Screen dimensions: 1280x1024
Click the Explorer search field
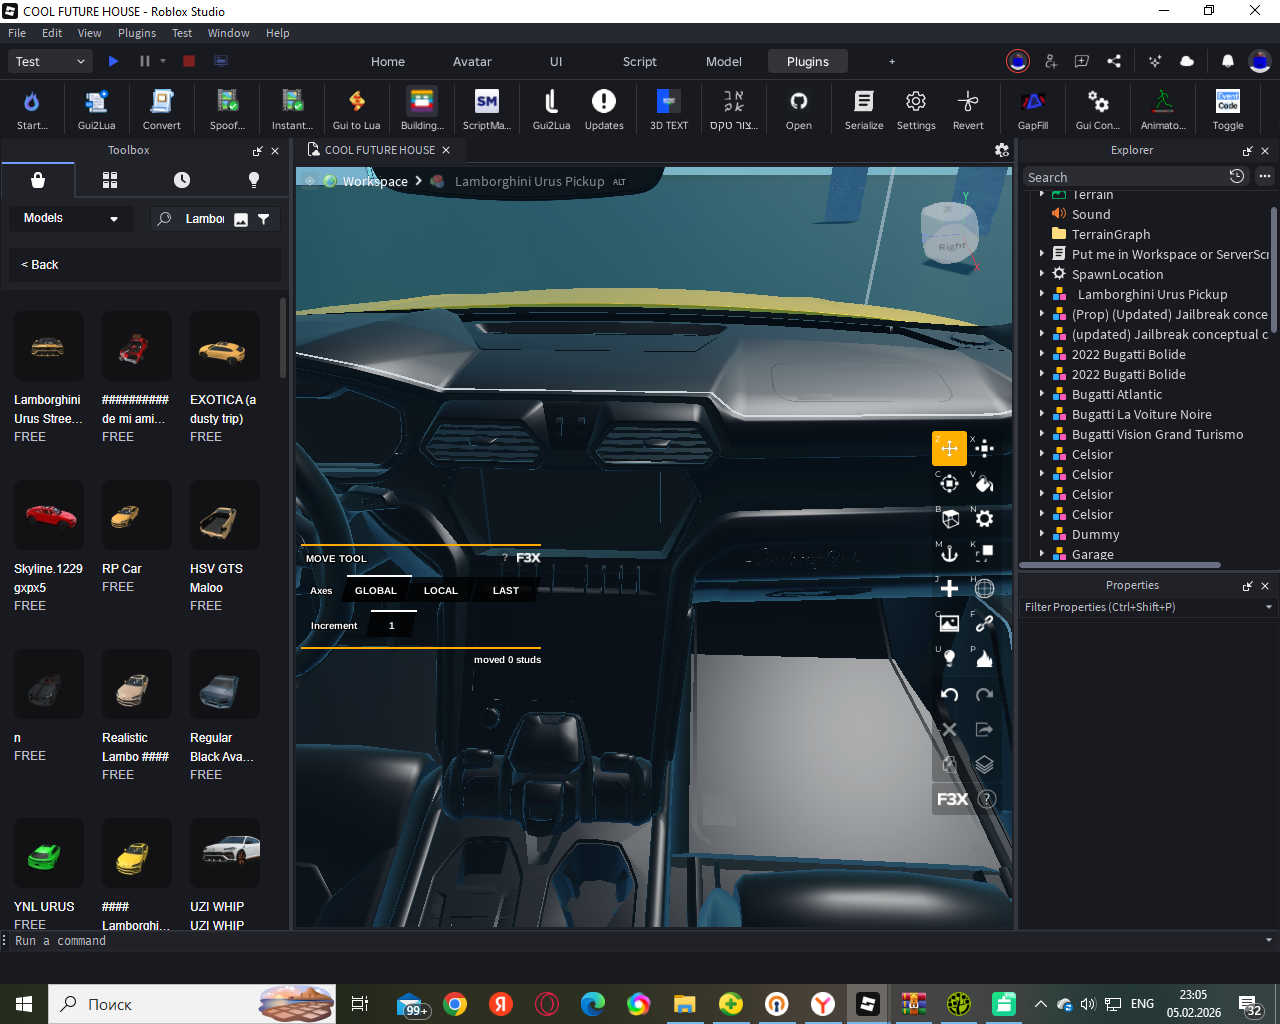tap(1122, 177)
